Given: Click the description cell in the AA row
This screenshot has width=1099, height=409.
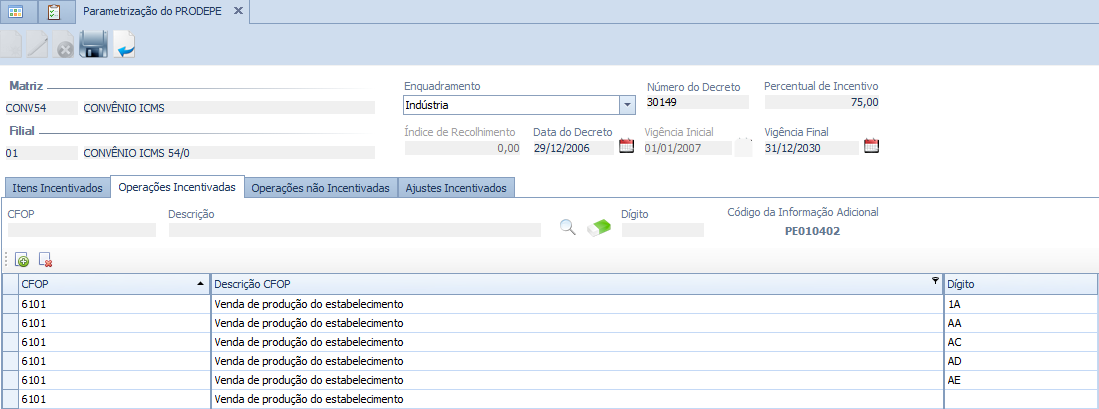Looking at the screenshot, I should pyautogui.click(x=577, y=324).
